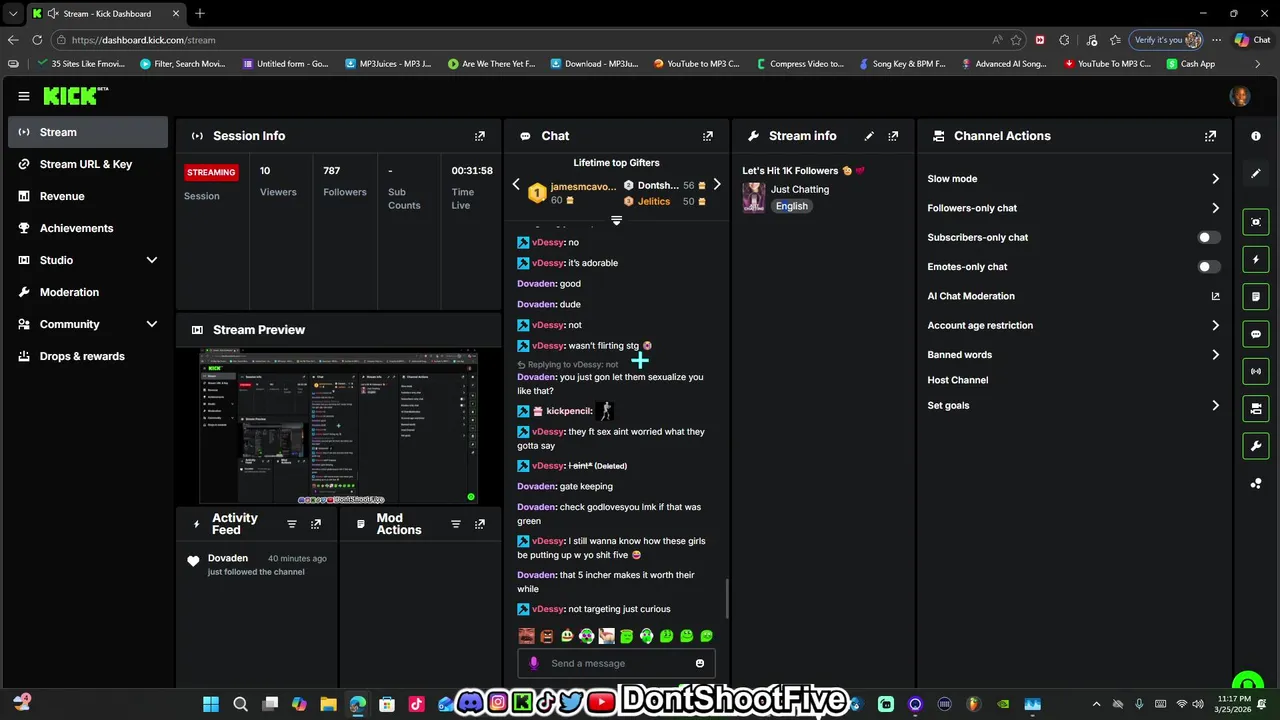Image resolution: width=1280 pixels, height=720 pixels.
Task: Click the wrench icon in right sidebar
Action: click(x=1256, y=445)
